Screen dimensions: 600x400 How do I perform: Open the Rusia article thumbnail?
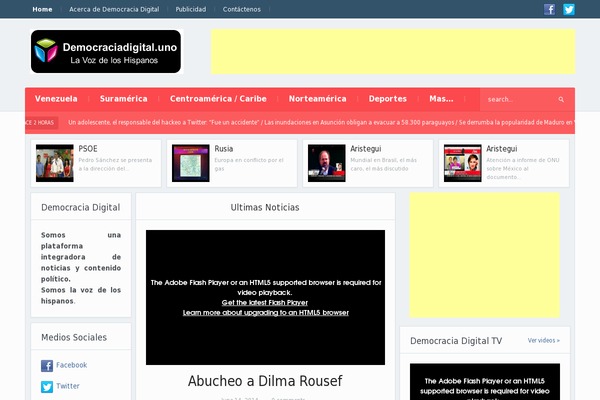tap(191, 163)
